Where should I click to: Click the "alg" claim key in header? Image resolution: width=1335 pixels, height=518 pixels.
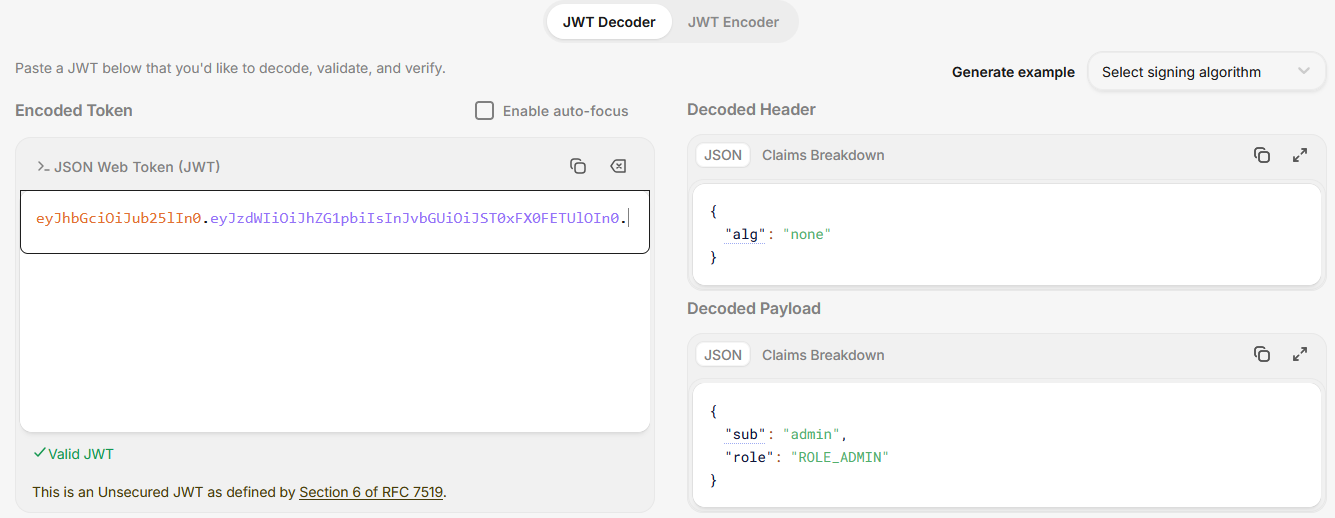(x=744, y=234)
